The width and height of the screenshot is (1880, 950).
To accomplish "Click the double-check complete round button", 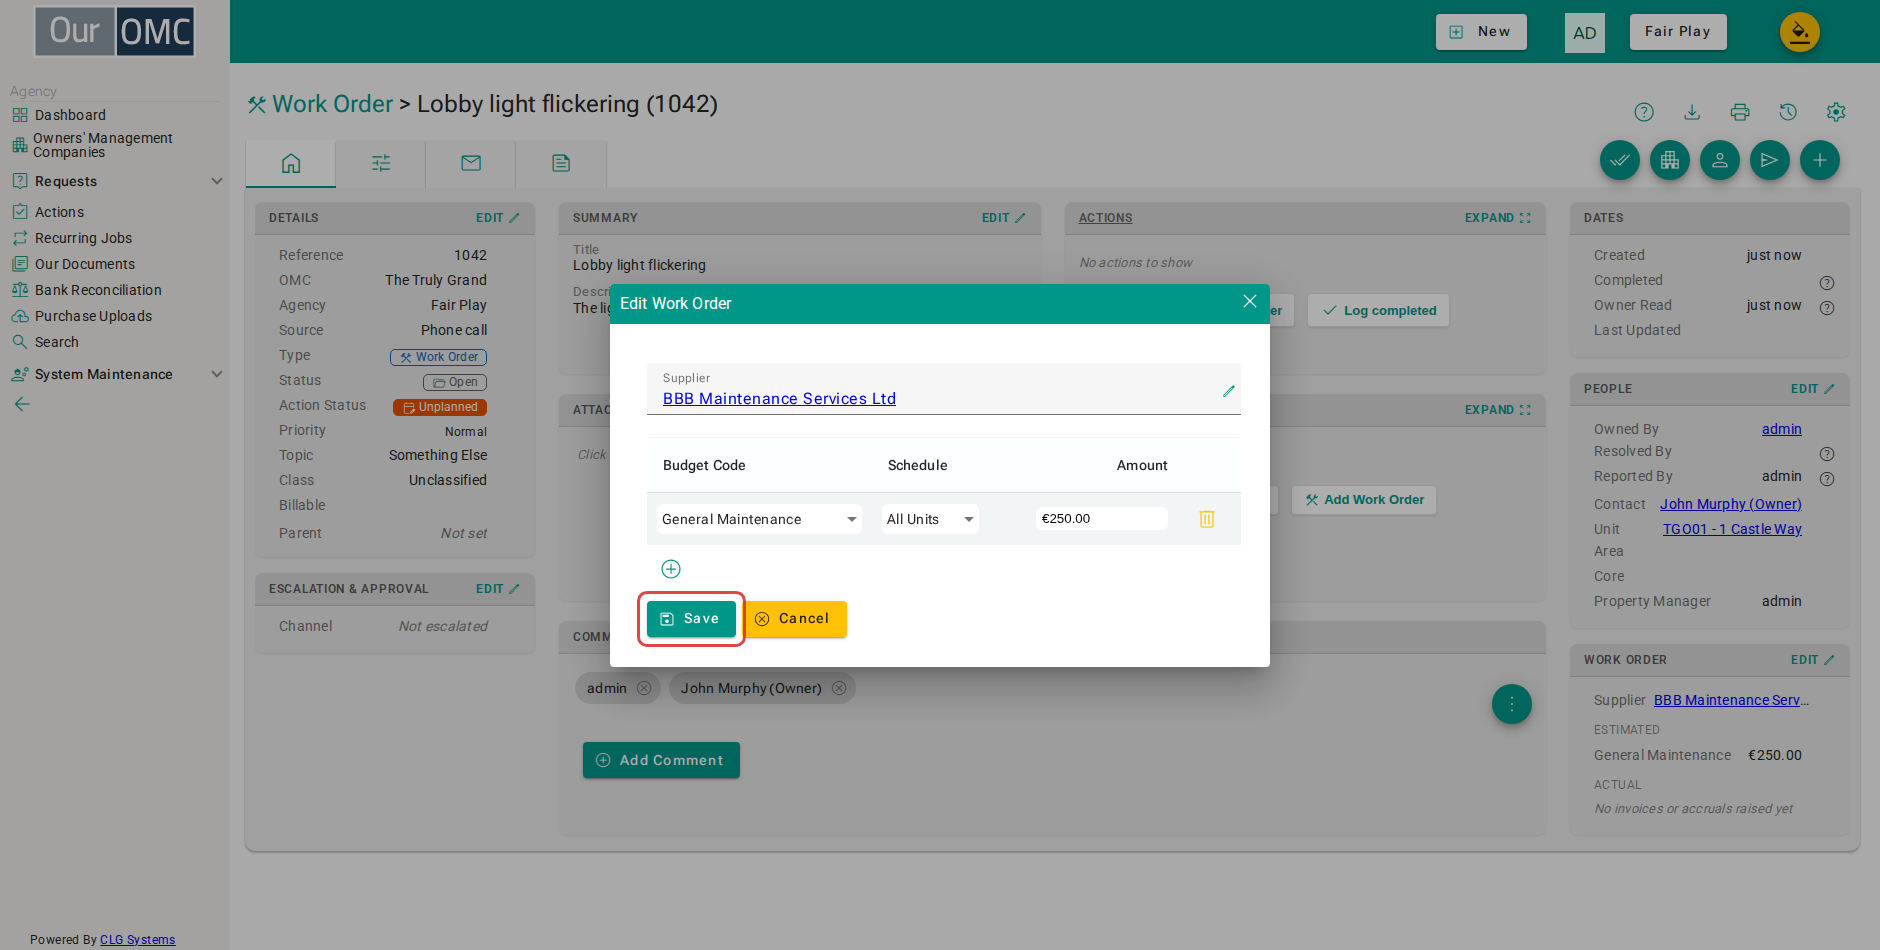I will 1620,160.
